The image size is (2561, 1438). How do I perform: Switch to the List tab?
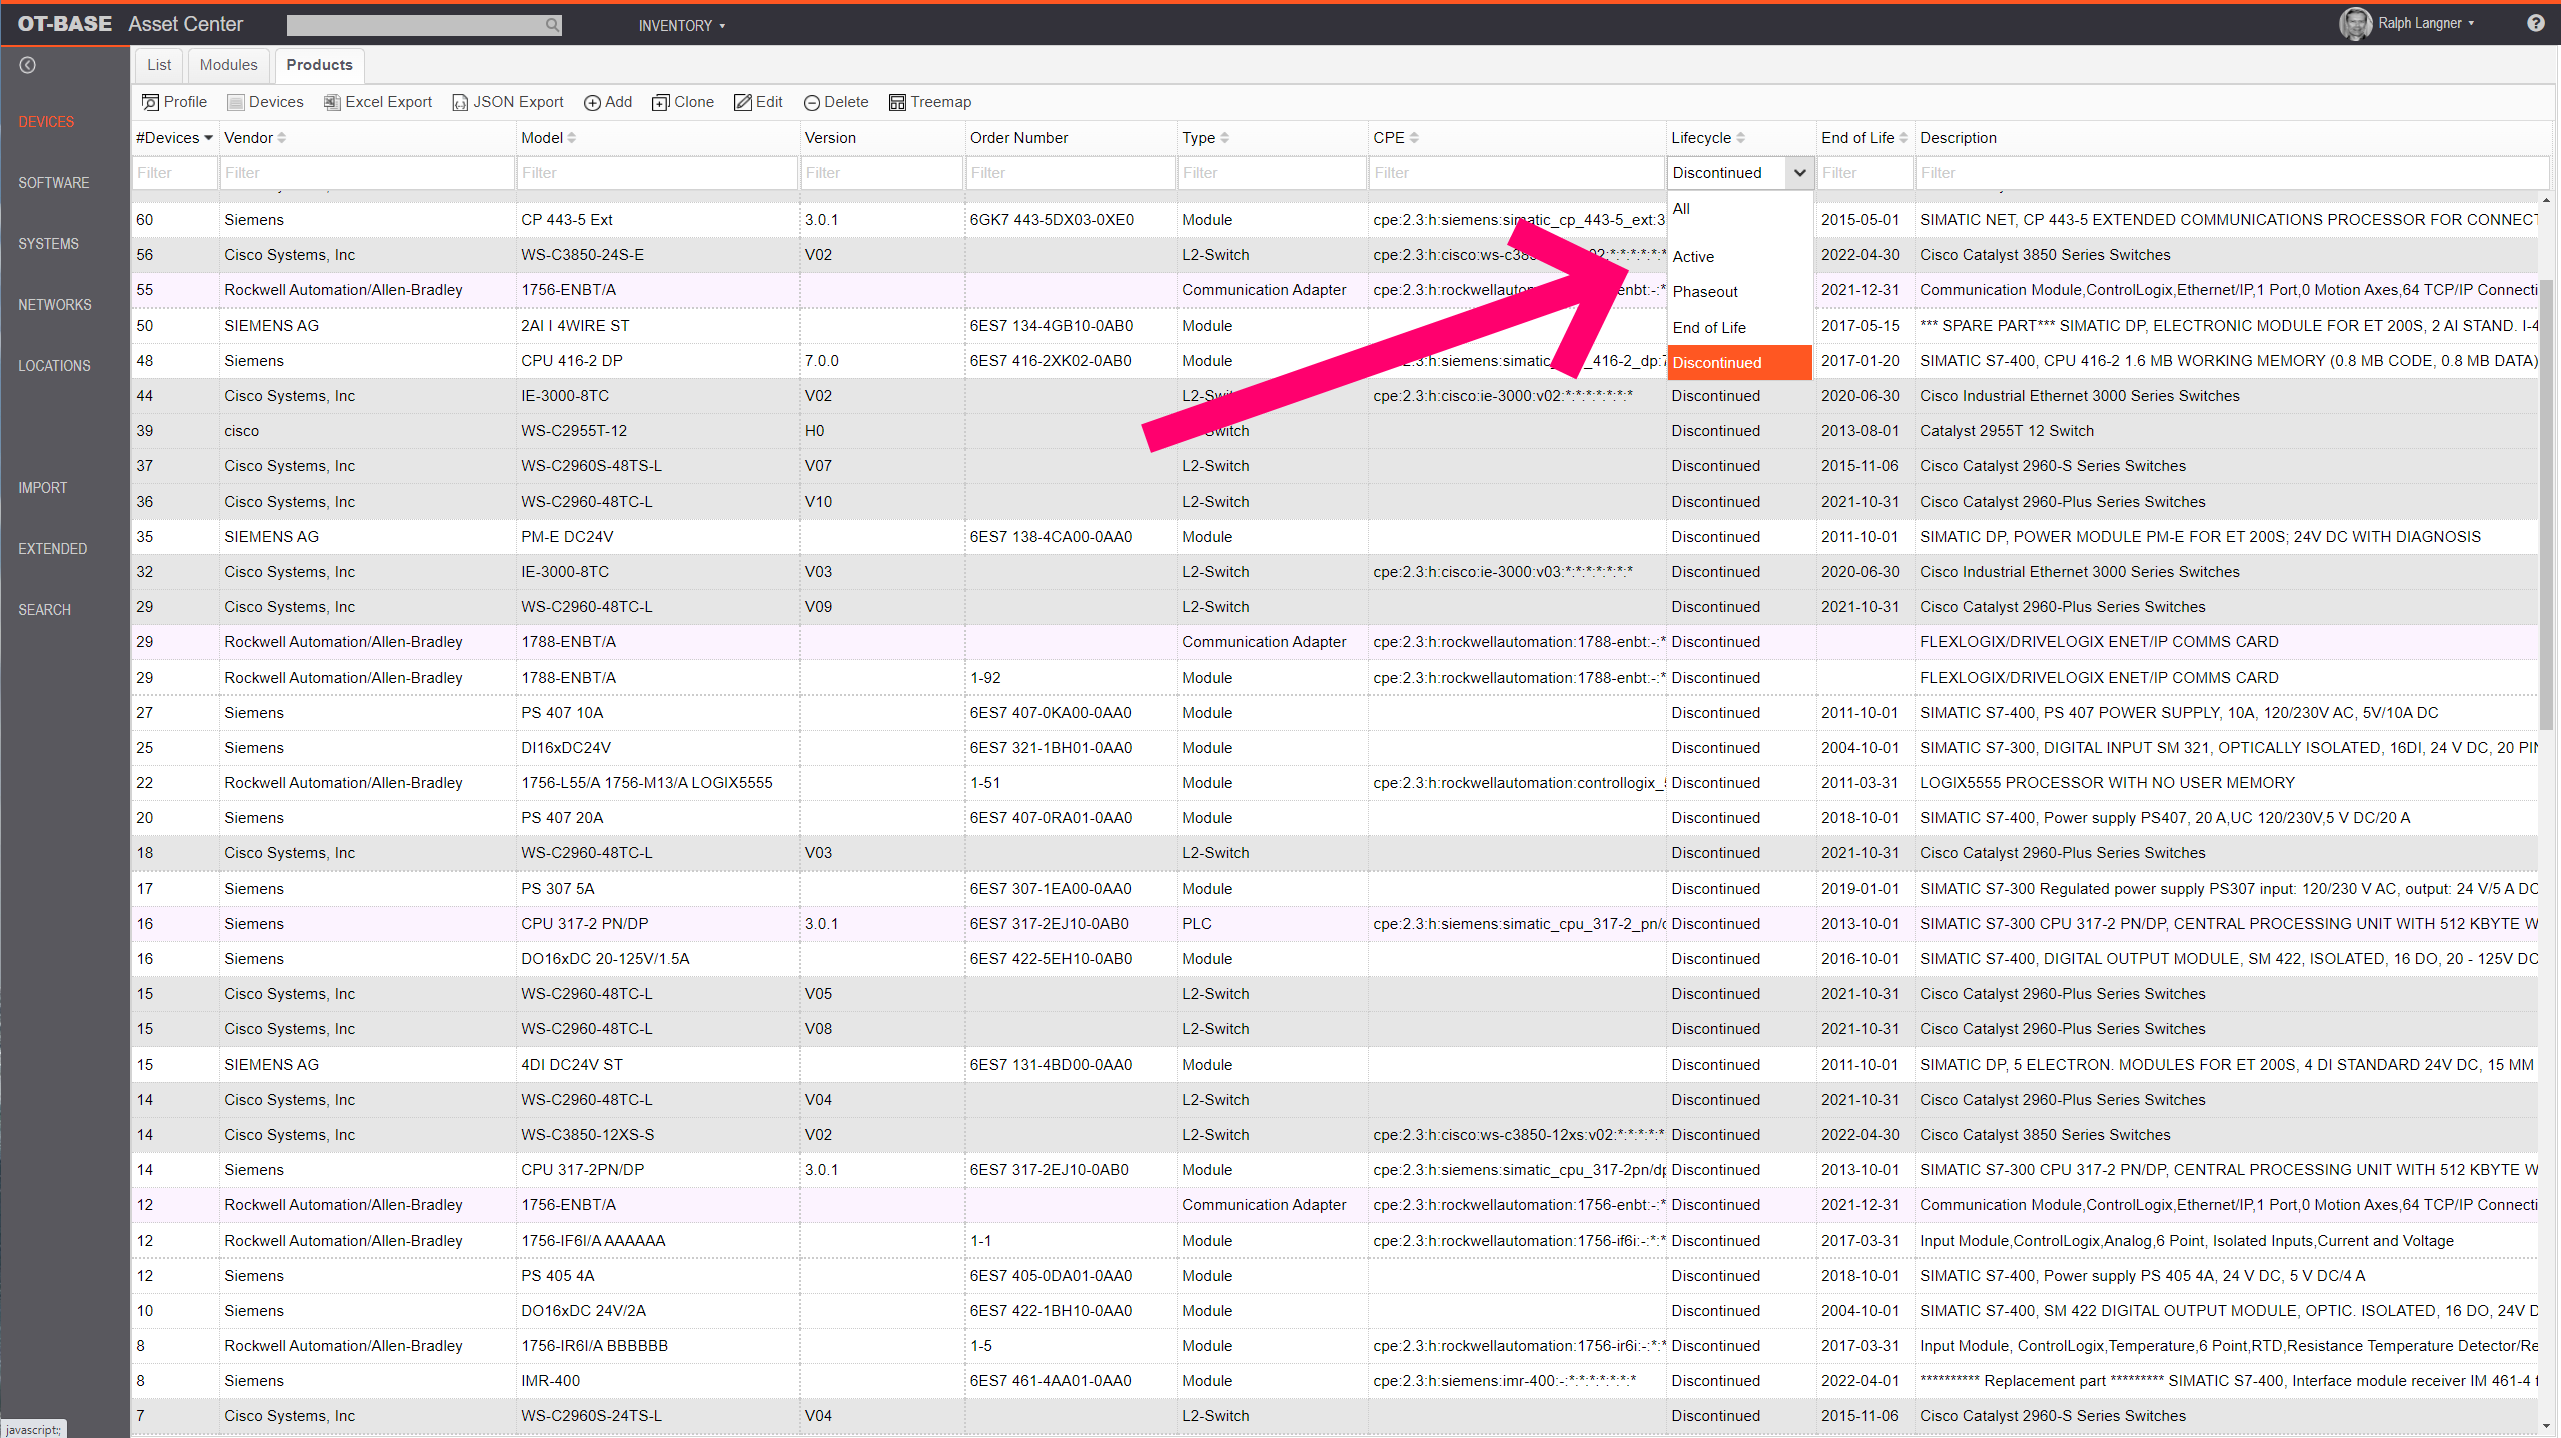[x=159, y=65]
